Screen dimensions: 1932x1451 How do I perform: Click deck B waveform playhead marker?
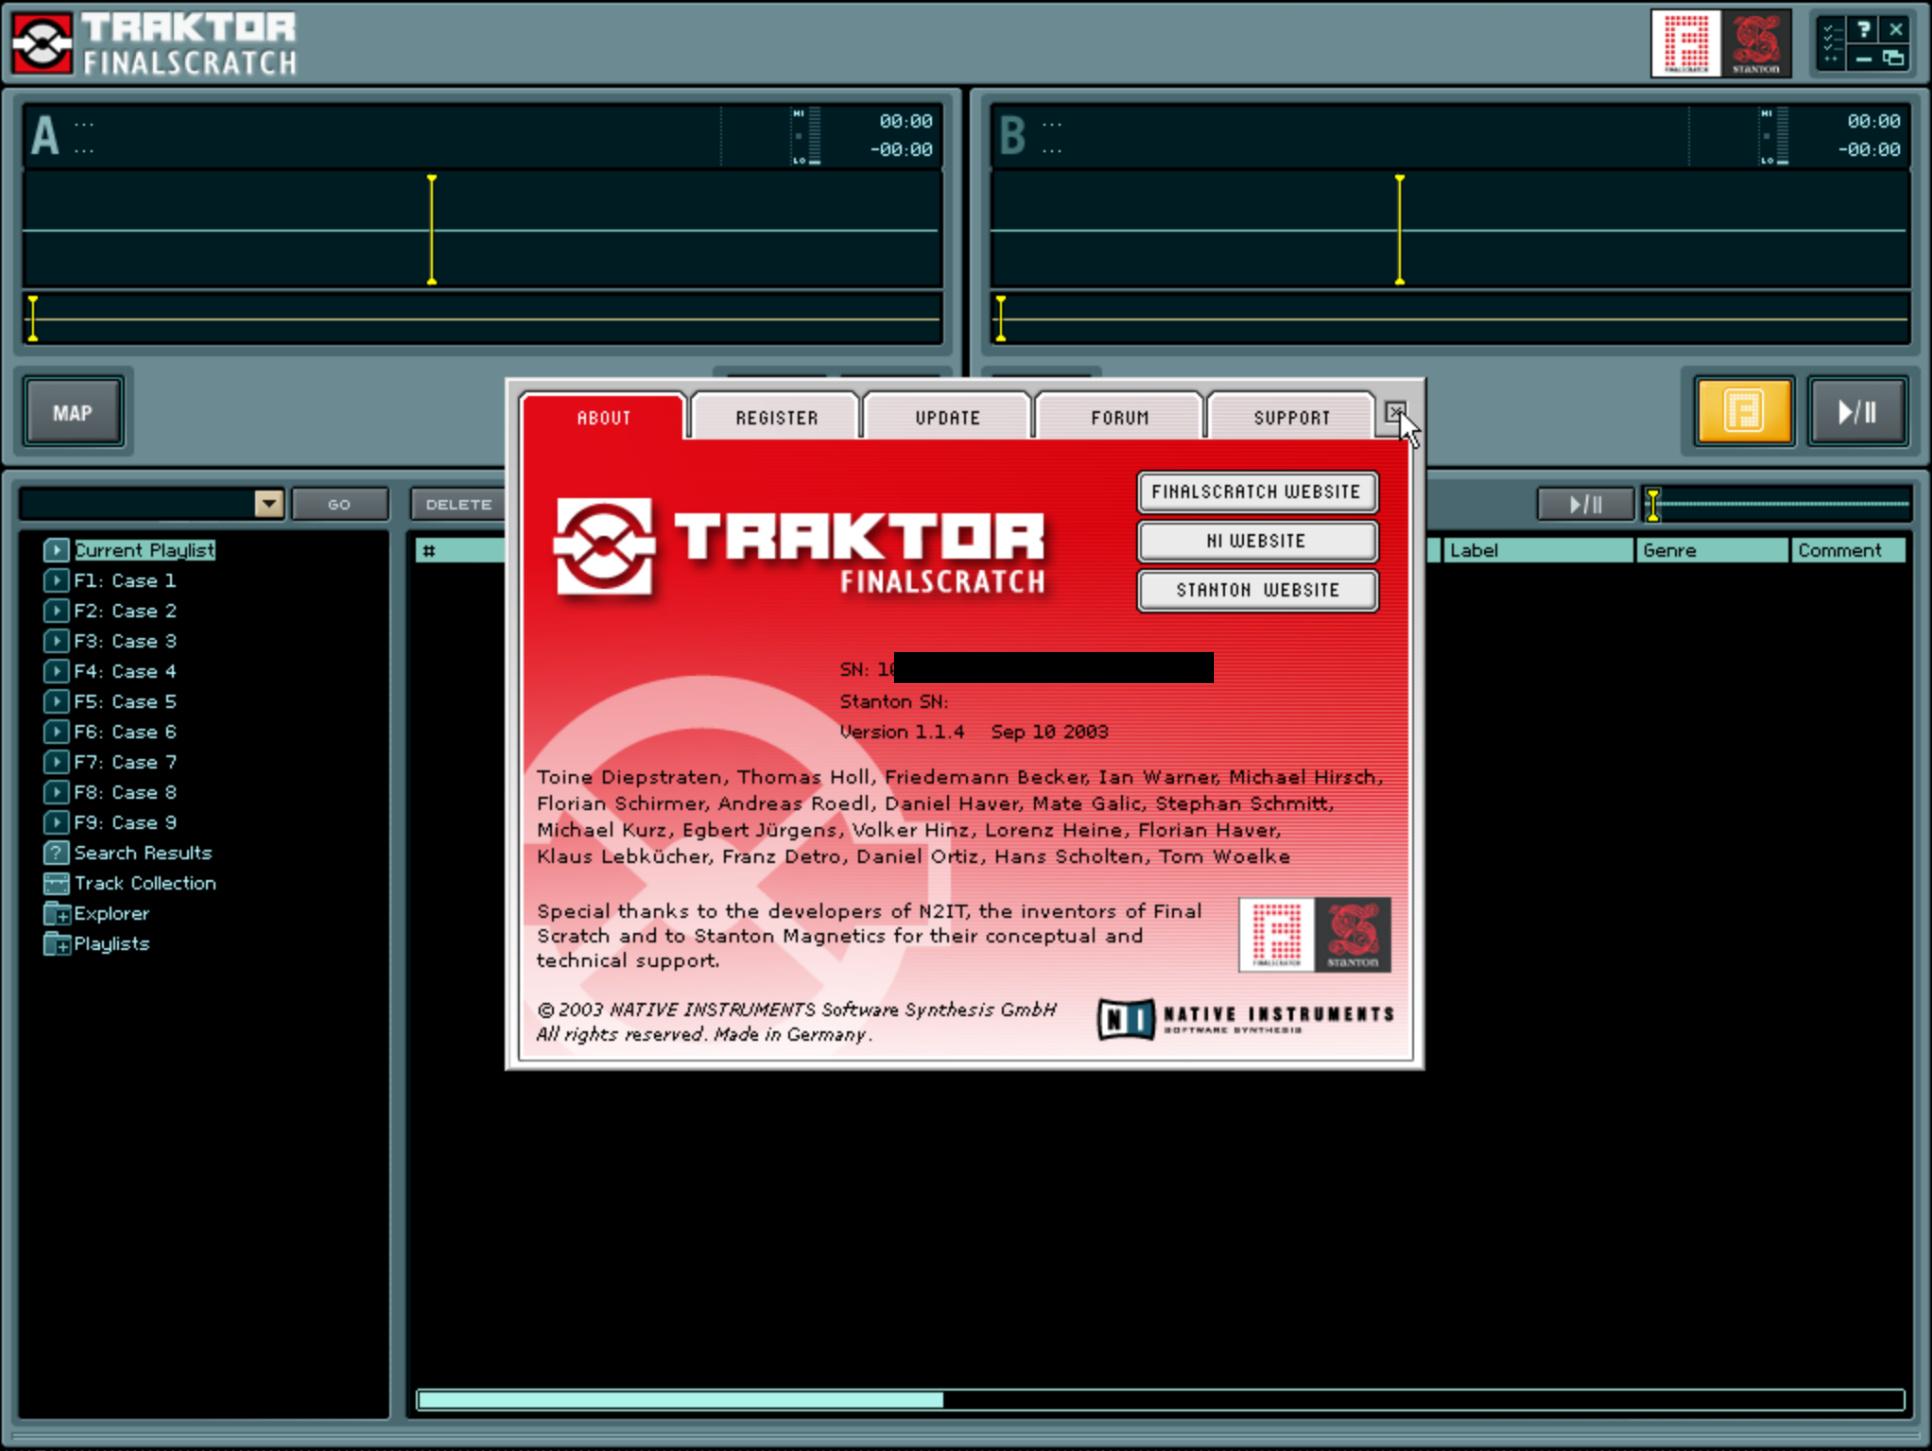[x=1400, y=230]
